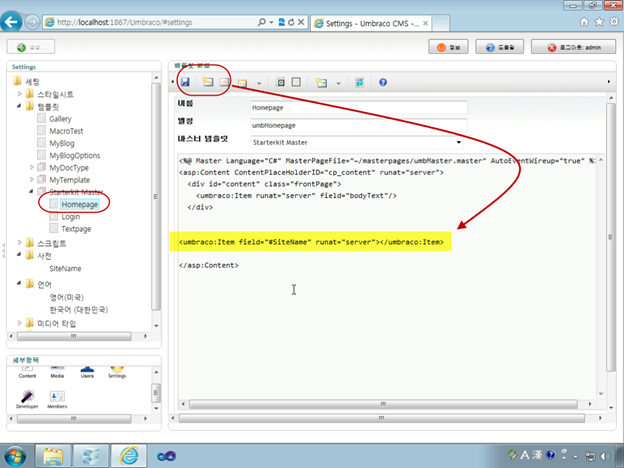Select the SiteName dictionary item
The height and width of the screenshot is (468, 624).
coord(65,269)
